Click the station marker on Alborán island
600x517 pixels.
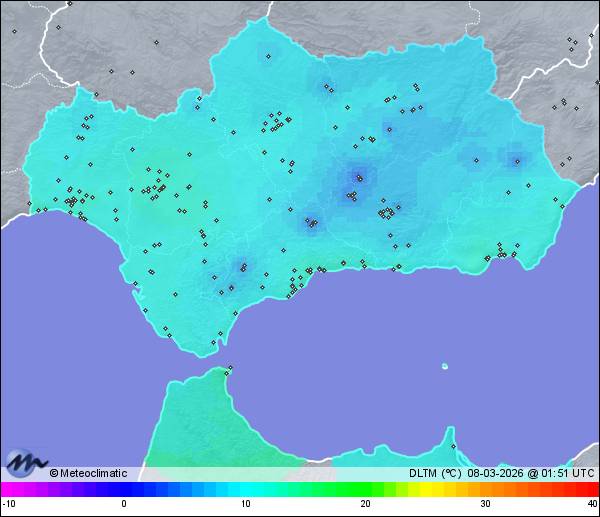click(x=444, y=366)
